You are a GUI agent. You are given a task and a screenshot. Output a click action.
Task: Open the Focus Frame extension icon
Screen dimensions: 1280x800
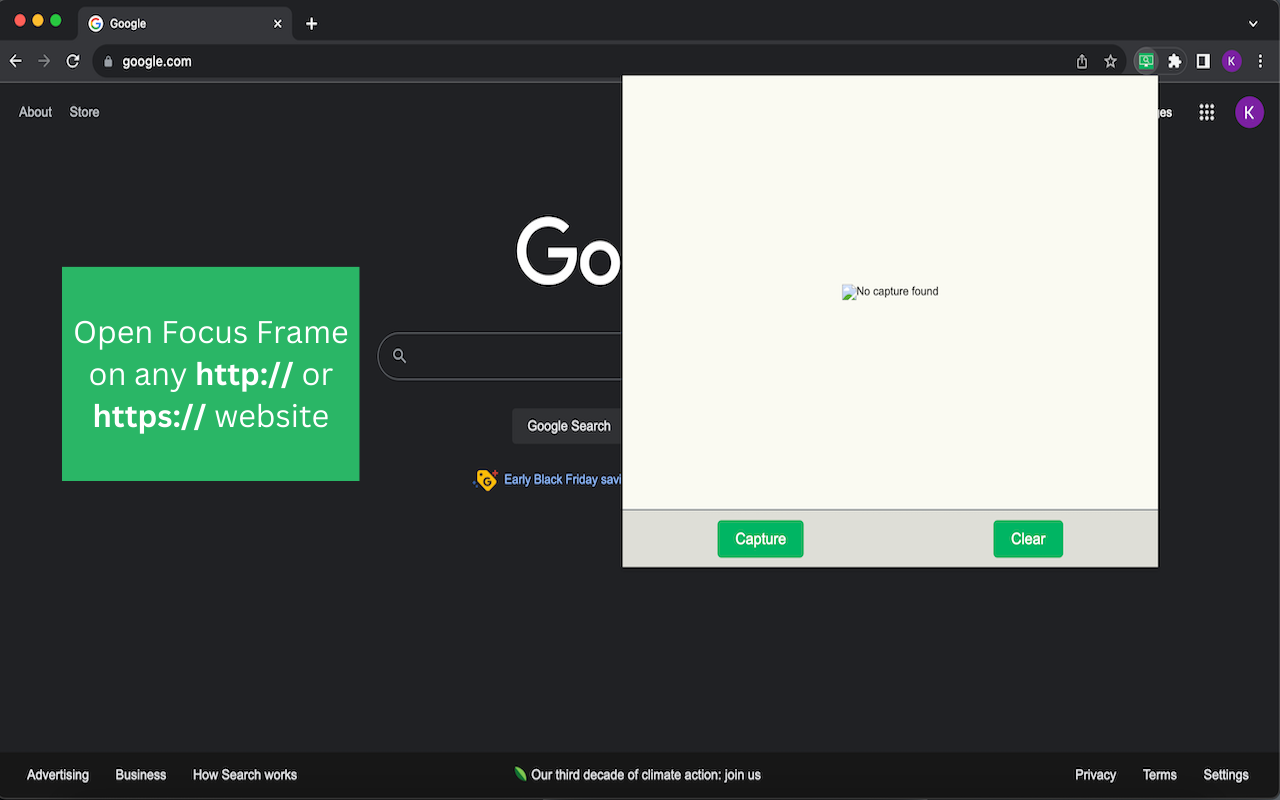coord(1146,61)
